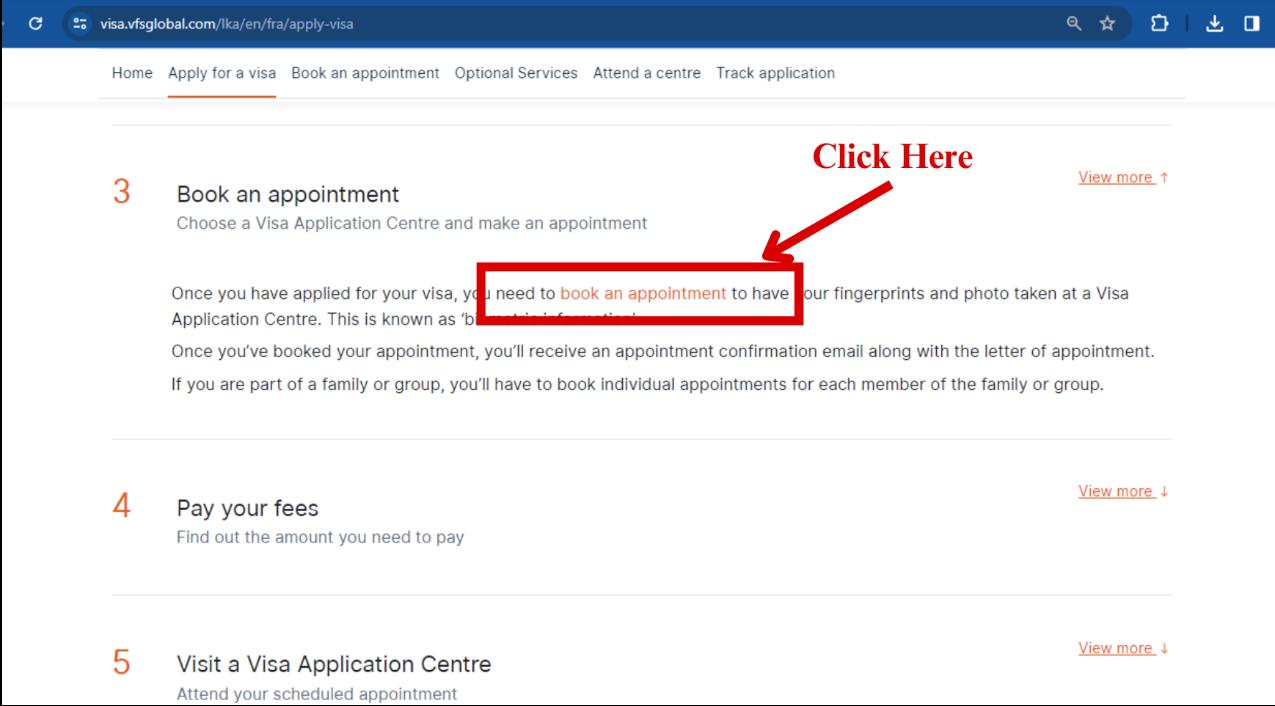Go to the Home nav item
The image size is (1275, 706).
tap(132, 73)
